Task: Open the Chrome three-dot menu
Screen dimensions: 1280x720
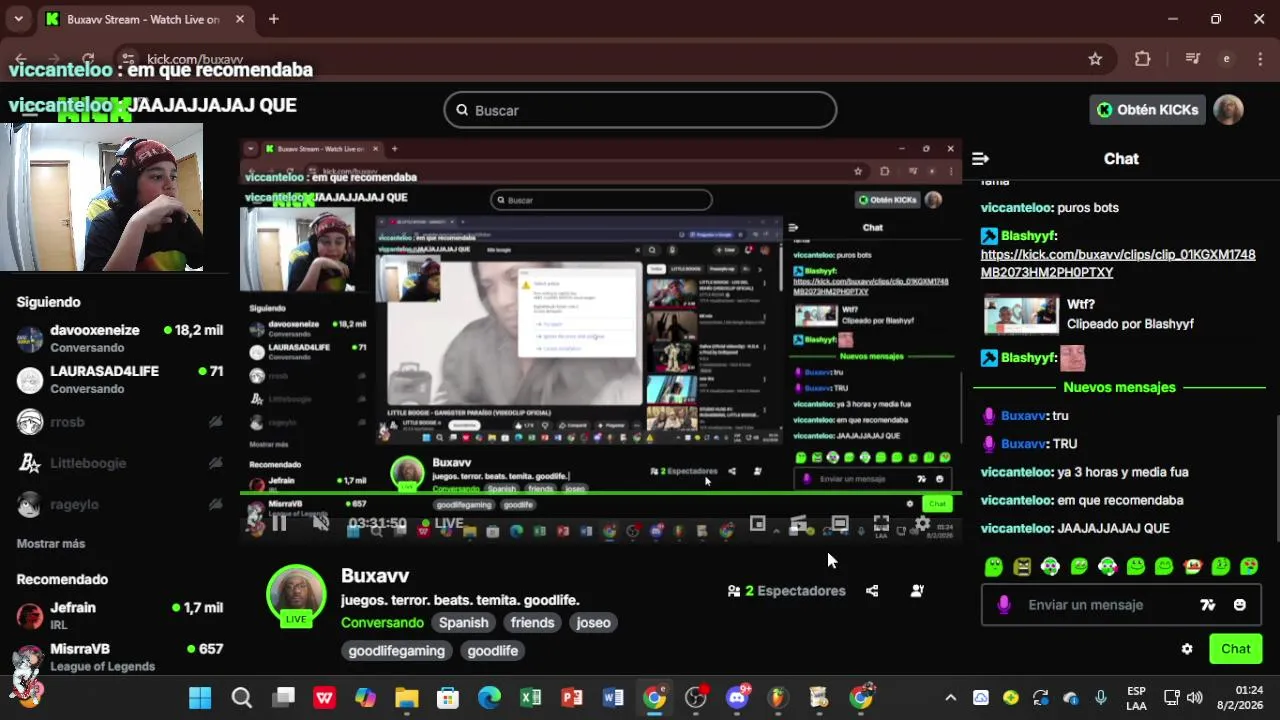Action: pos(1259,59)
